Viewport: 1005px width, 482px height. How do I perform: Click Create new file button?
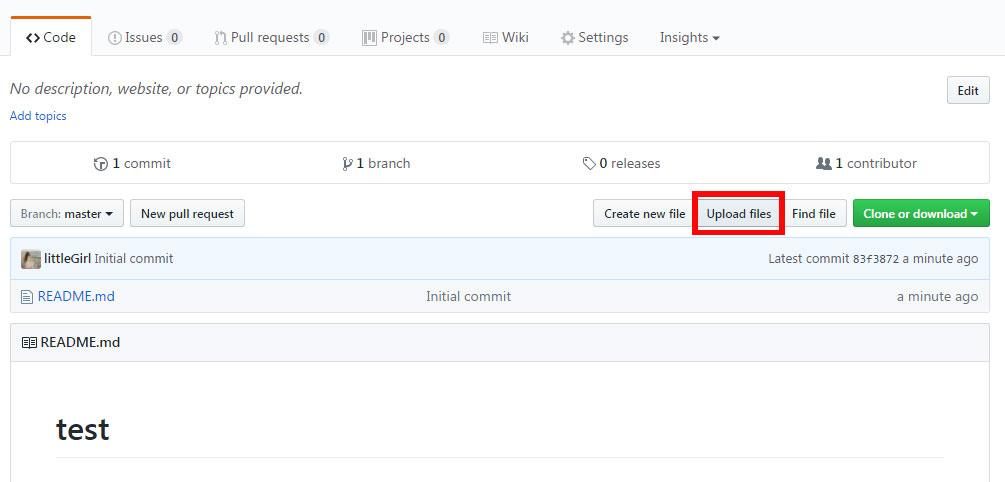pyautogui.click(x=644, y=213)
